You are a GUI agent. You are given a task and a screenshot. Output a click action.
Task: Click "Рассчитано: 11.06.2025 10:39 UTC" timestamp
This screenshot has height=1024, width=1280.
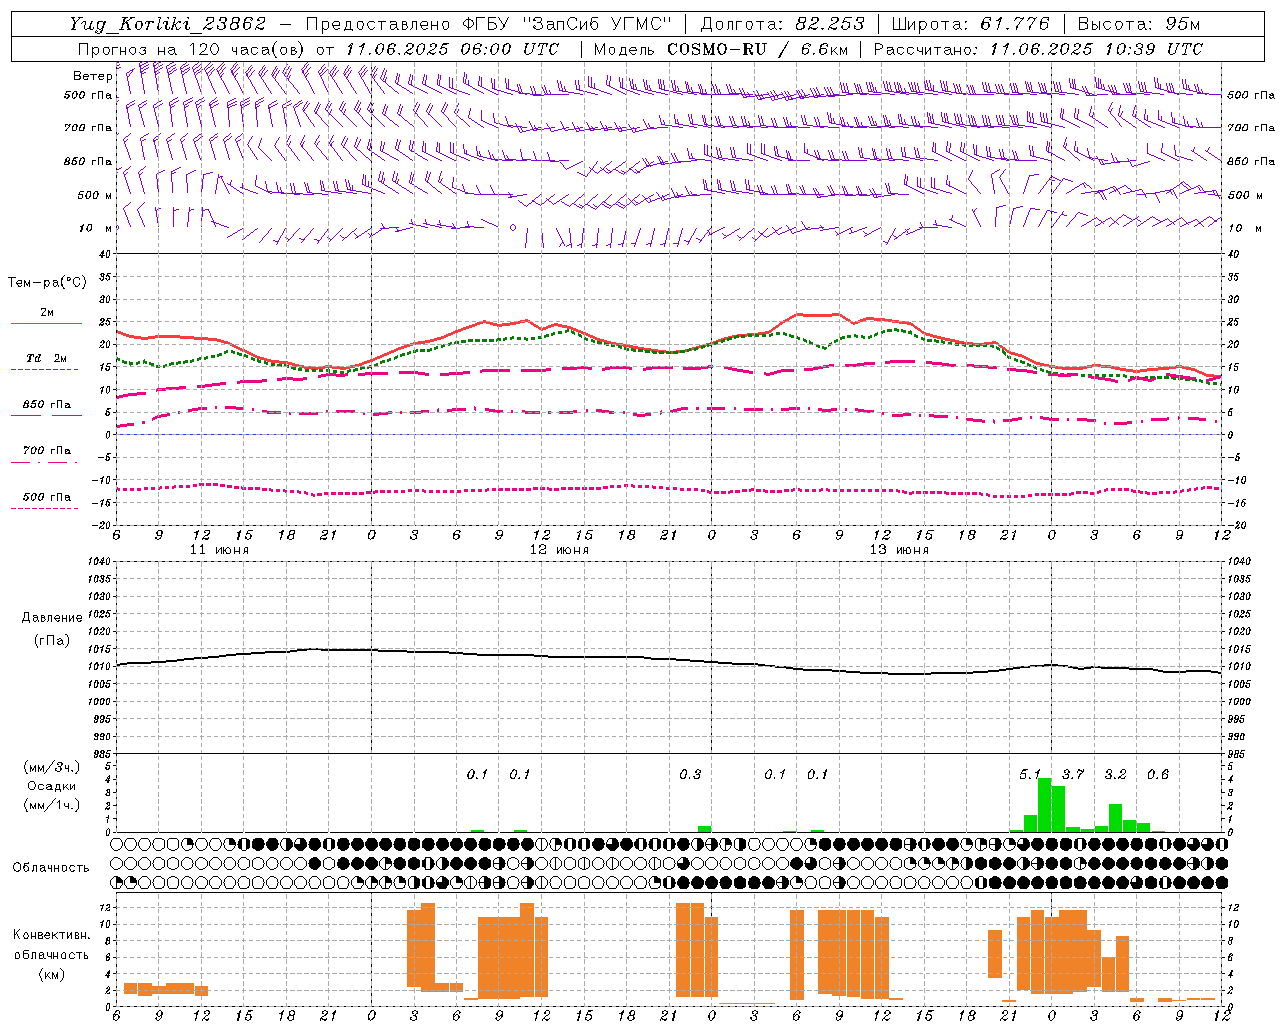coord(1038,49)
